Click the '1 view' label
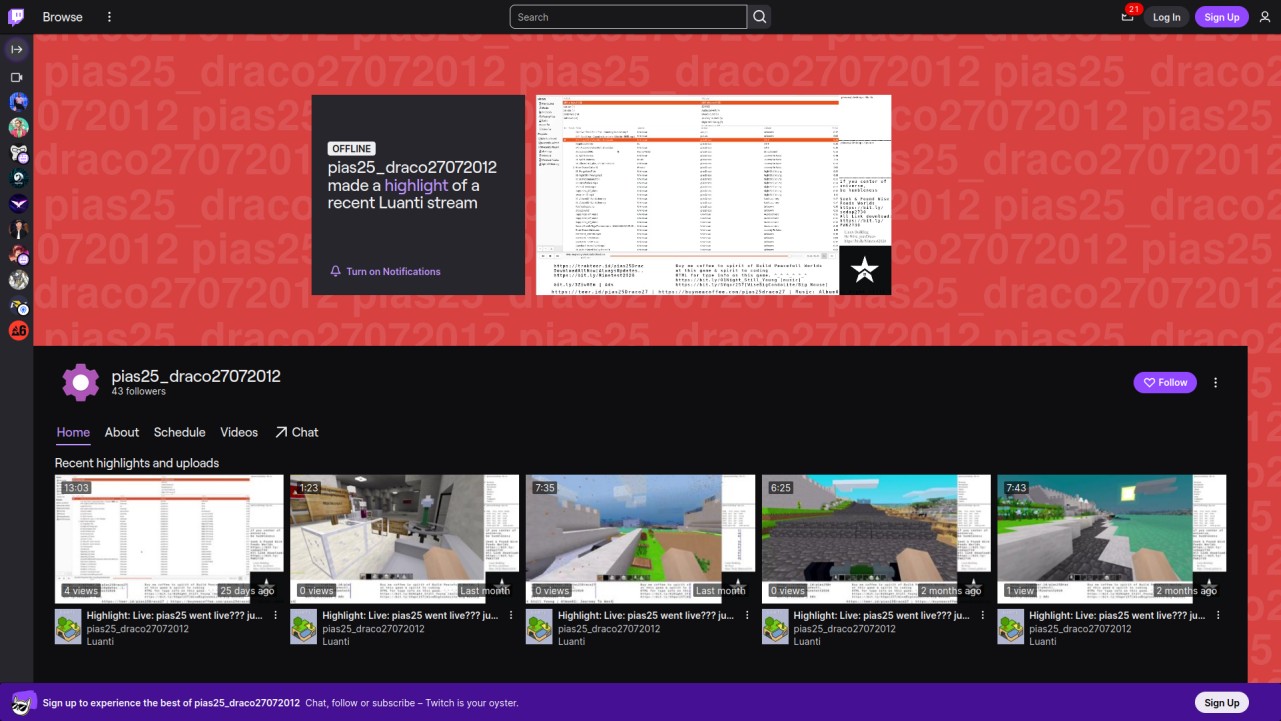 (1021, 591)
